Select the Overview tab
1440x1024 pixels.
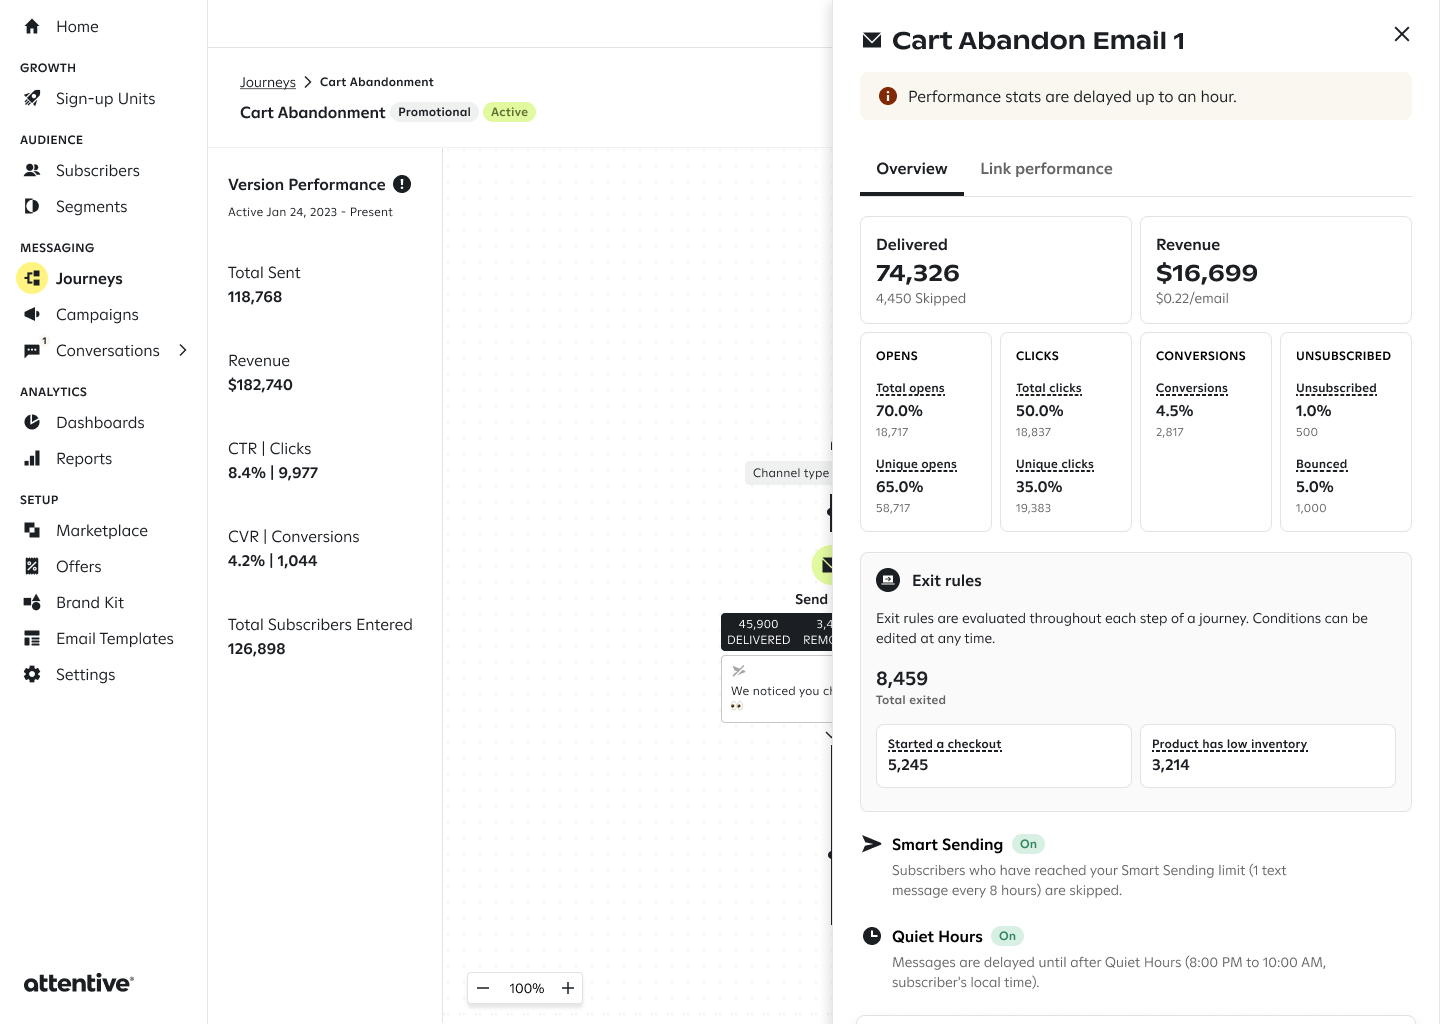click(912, 169)
